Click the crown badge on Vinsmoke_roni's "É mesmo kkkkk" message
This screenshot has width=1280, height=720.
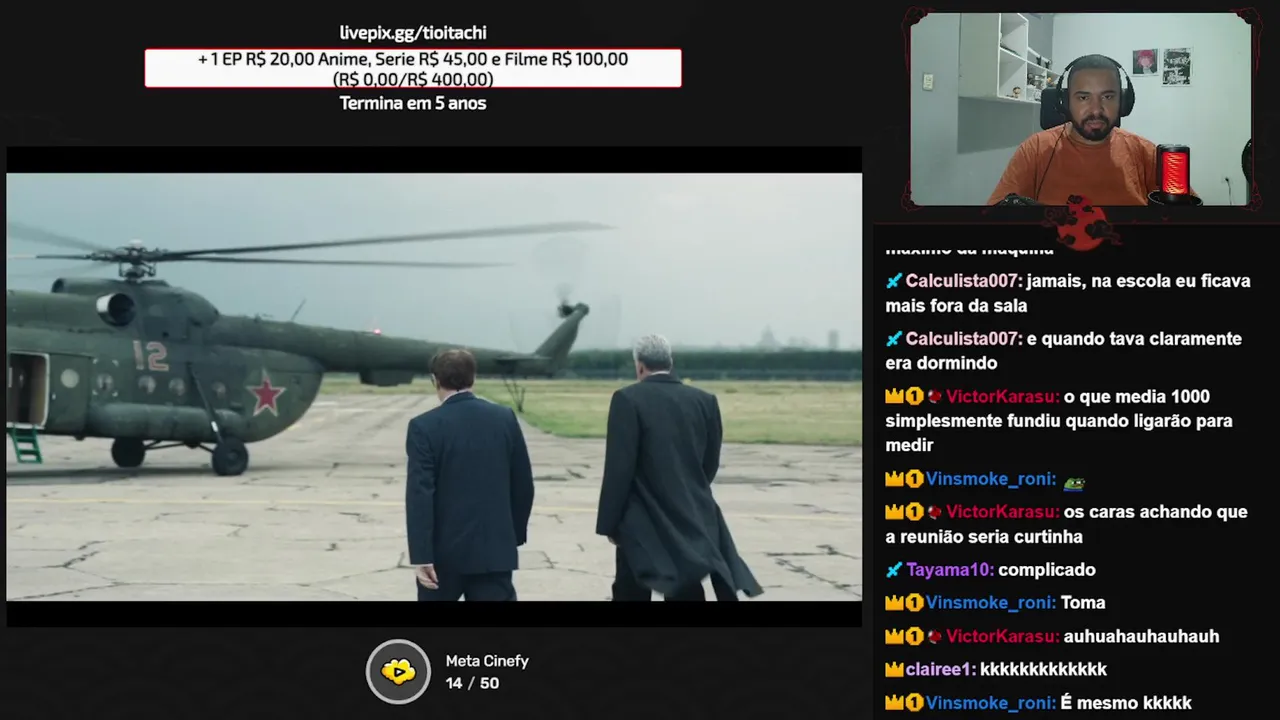click(894, 703)
